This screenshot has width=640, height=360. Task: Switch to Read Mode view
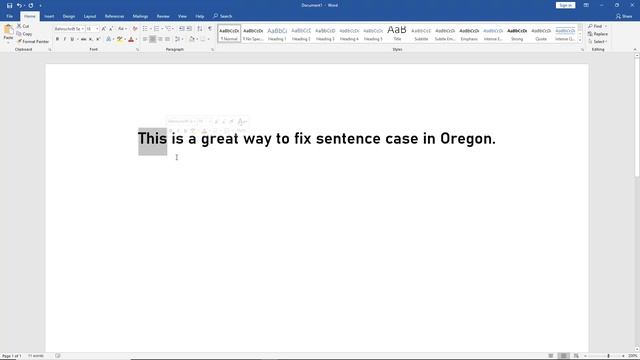(x=551, y=356)
